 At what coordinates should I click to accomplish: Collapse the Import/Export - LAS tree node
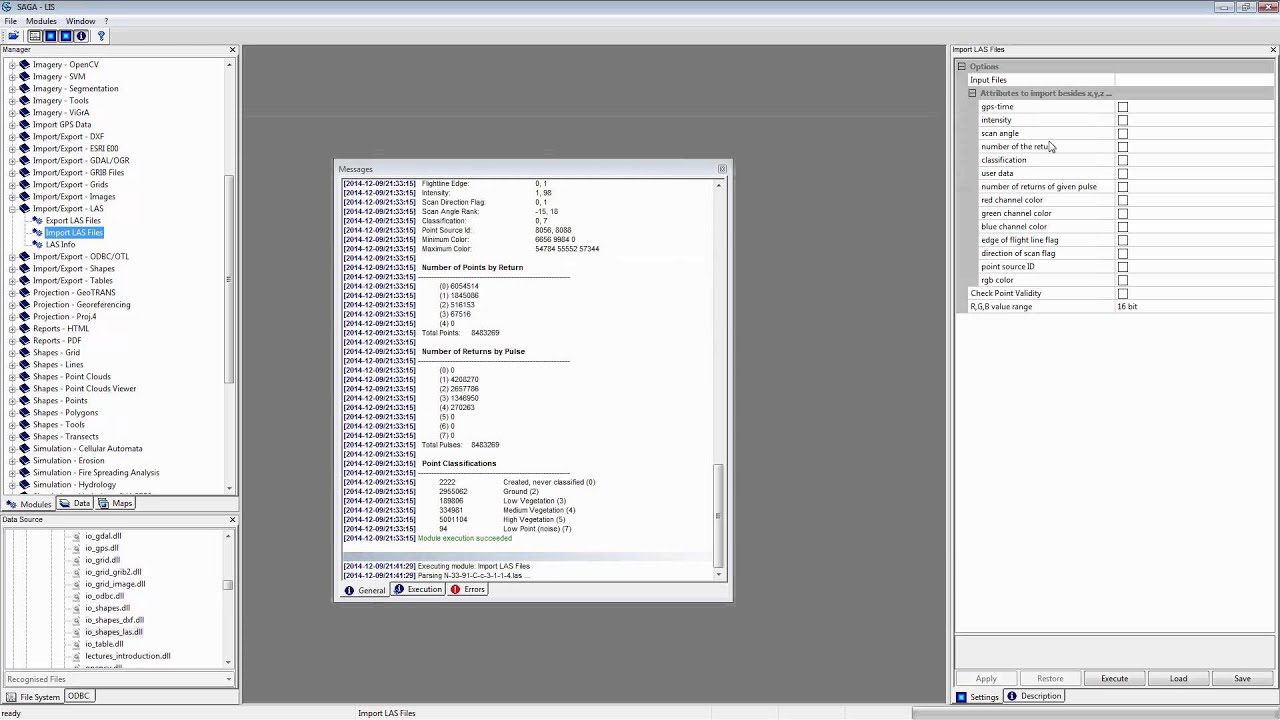[x=12, y=208]
